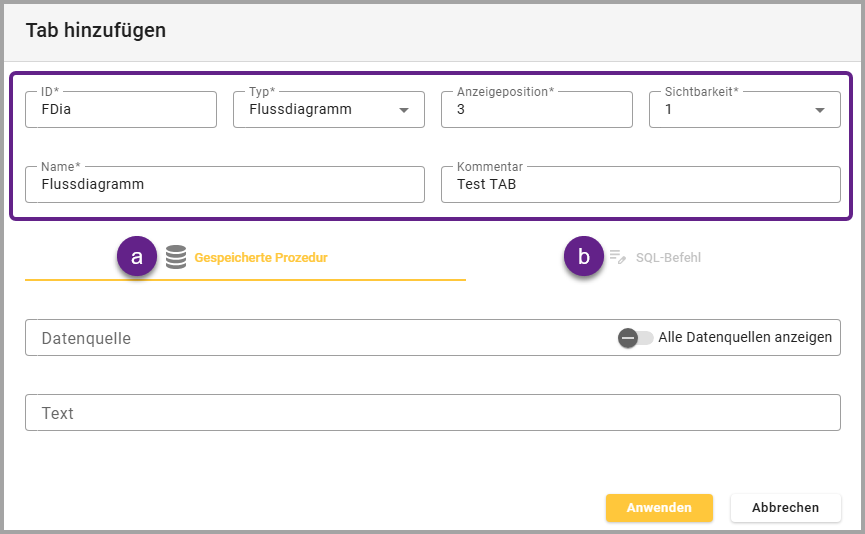This screenshot has height=534, width=865.
Task: Focus the ID field containing FDia
Action: [x=120, y=110]
